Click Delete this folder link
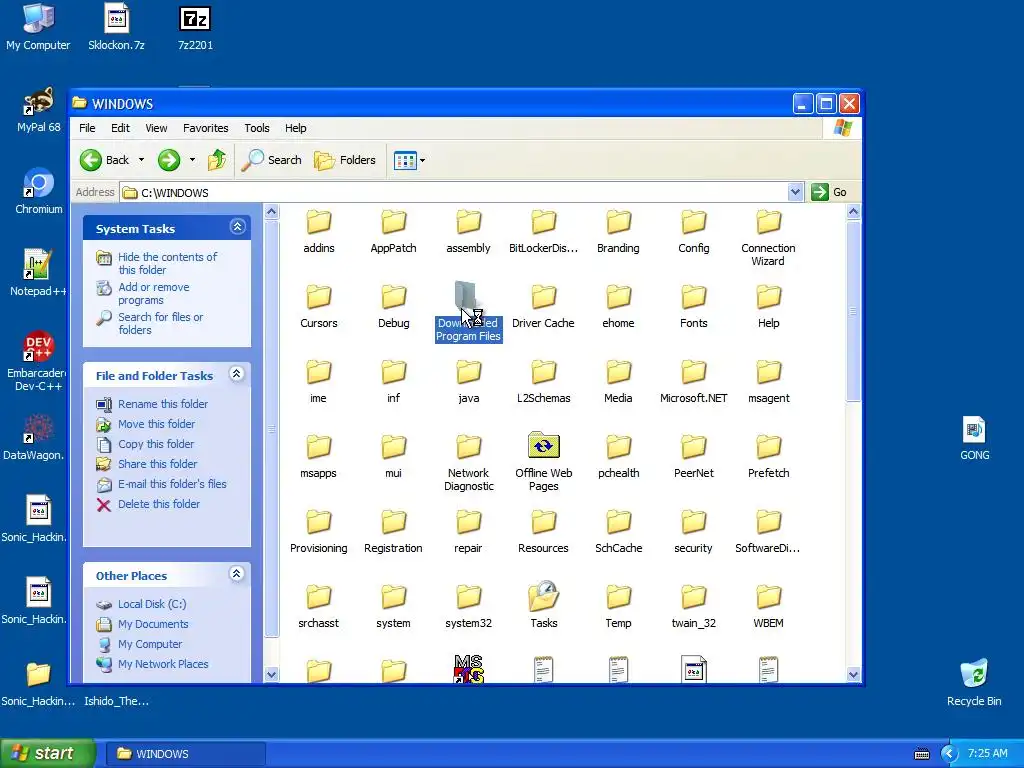Screen dimensions: 1024x768 159,504
